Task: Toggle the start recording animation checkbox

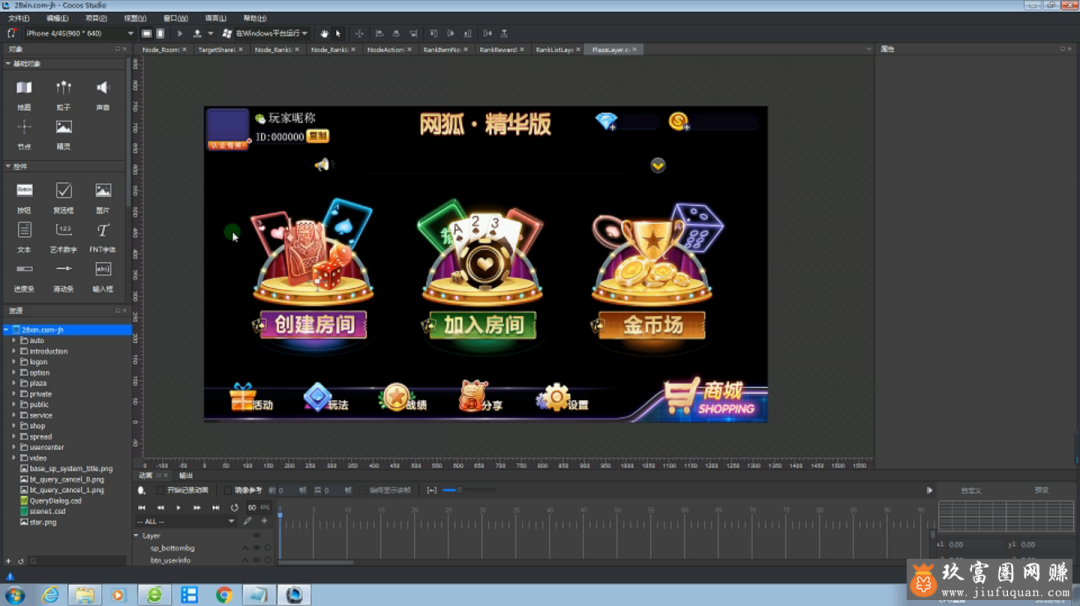Action: click(160, 490)
